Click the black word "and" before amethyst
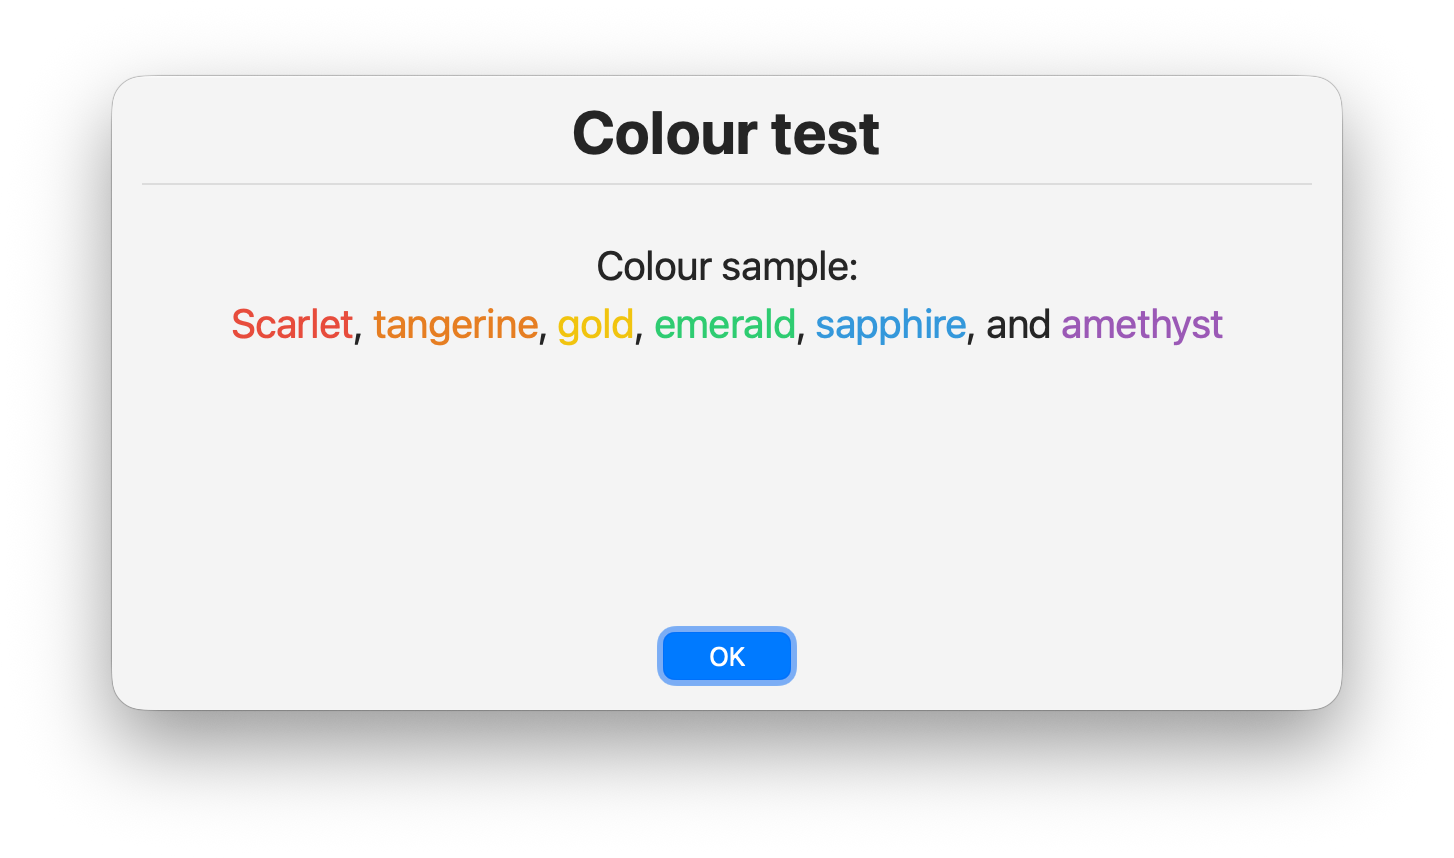Screen dimensions: 1454x858 1017,325
